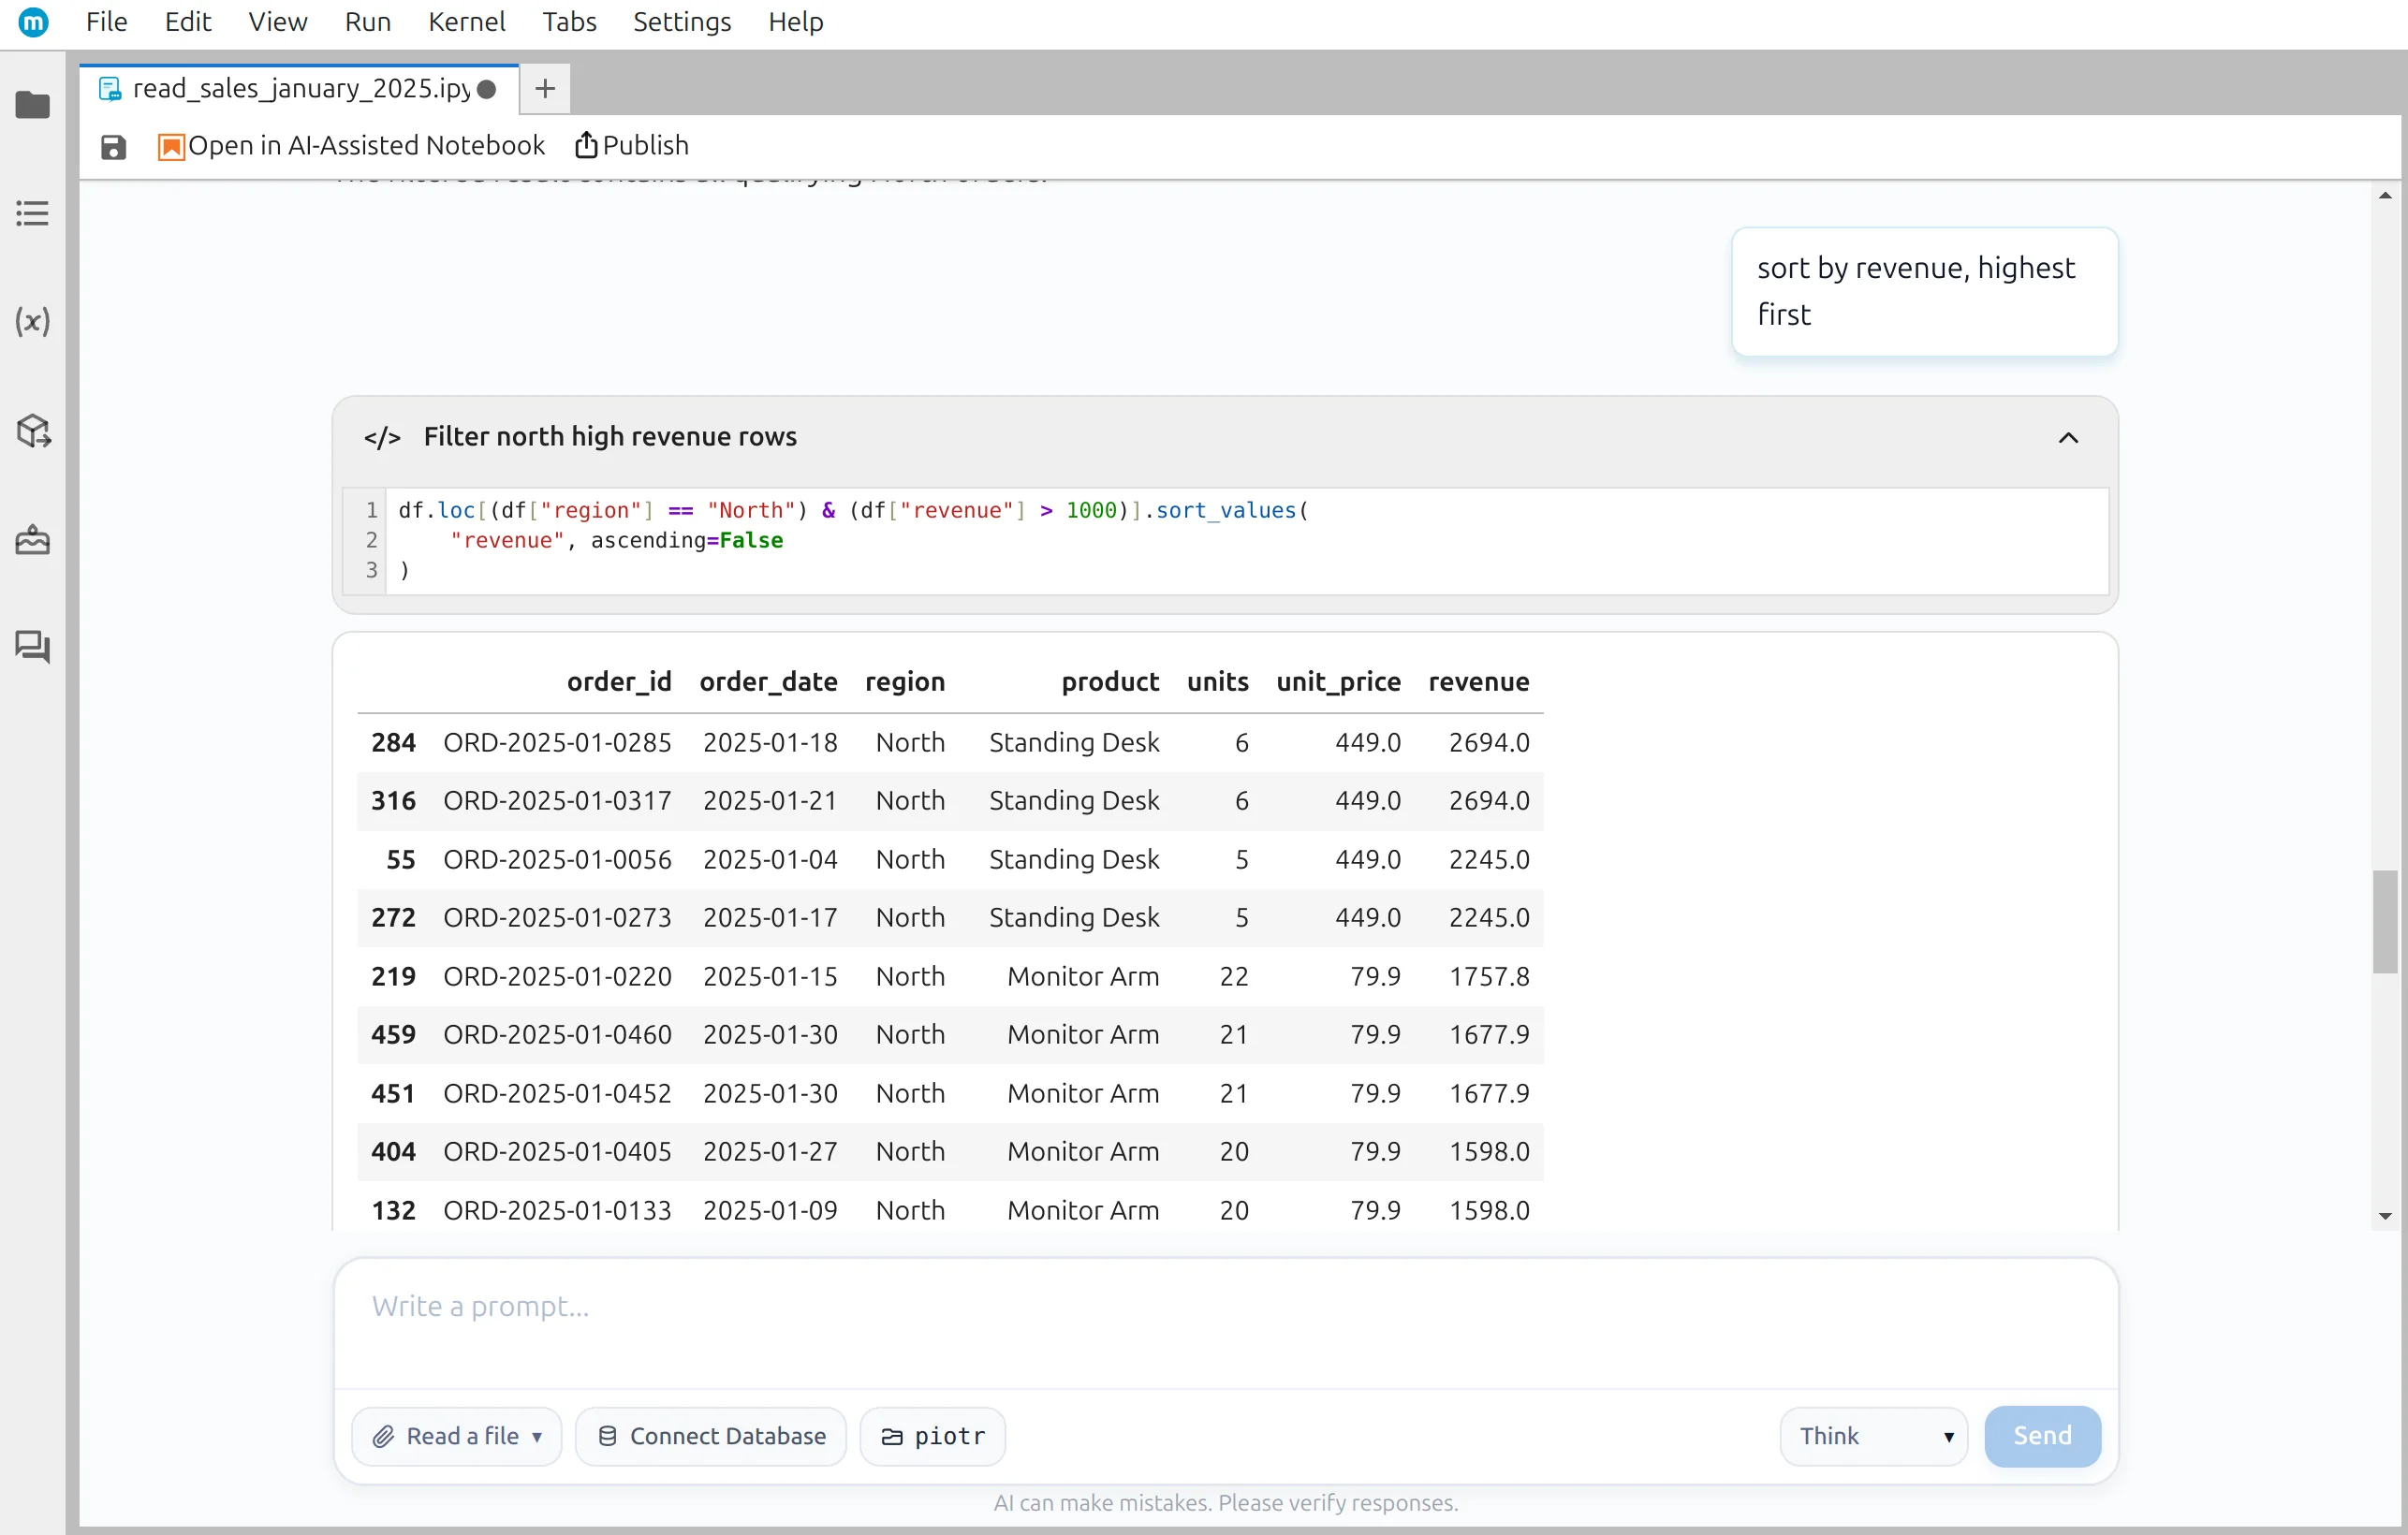
Task: Open a new launcher tab with plus
Action: (x=545, y=89)
